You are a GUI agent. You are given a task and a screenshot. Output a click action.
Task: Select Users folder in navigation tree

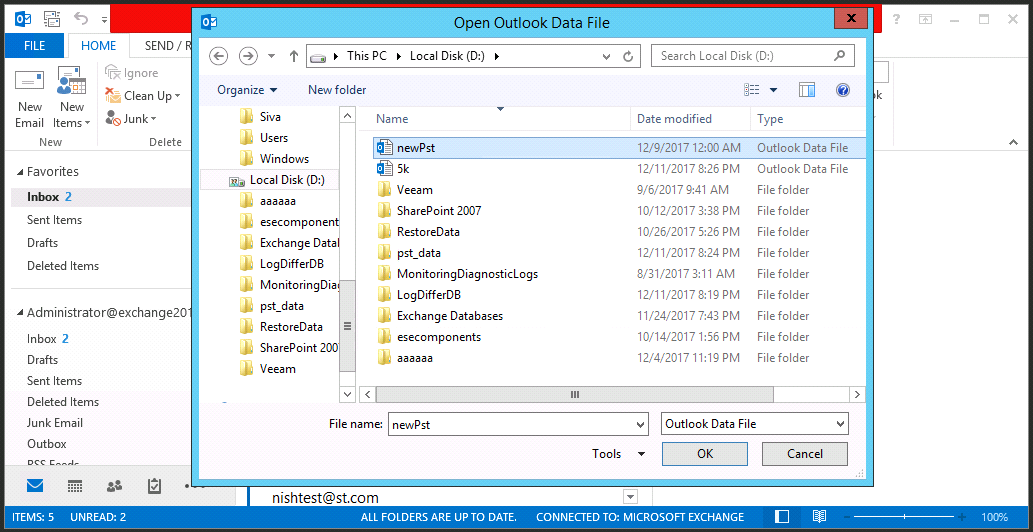pos(273,138)
